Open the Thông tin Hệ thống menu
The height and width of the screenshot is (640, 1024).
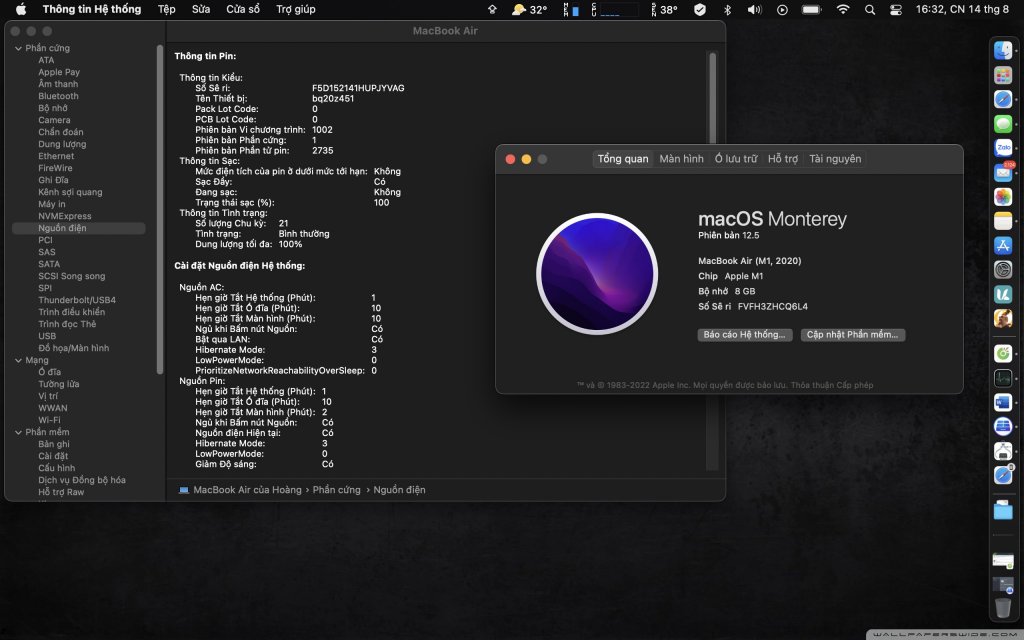(91, 9)
